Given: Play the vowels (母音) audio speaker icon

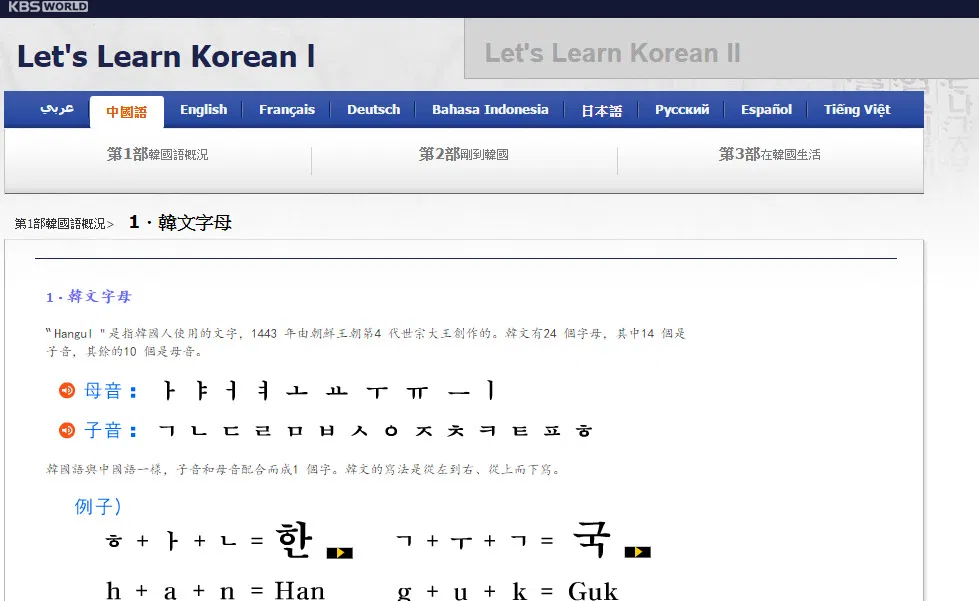Looking at the screenshot, I should pyautogui.click(x=67, y=390).
